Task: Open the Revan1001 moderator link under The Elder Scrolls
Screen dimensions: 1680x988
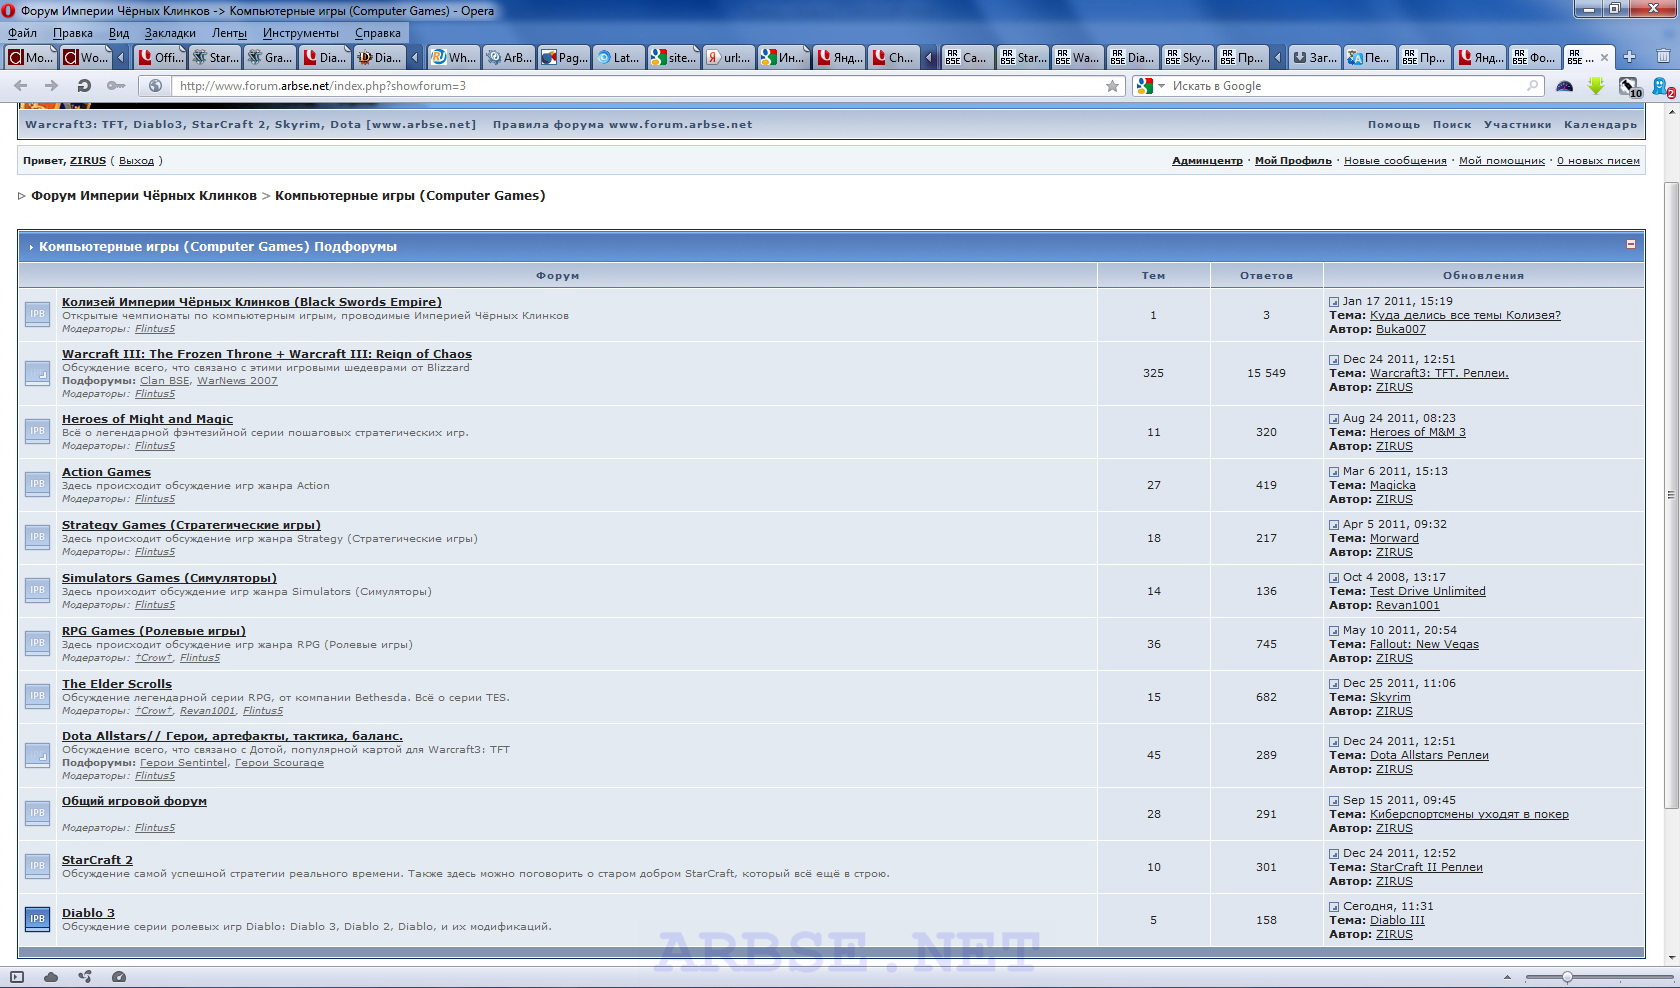Action: coord(208,711)
